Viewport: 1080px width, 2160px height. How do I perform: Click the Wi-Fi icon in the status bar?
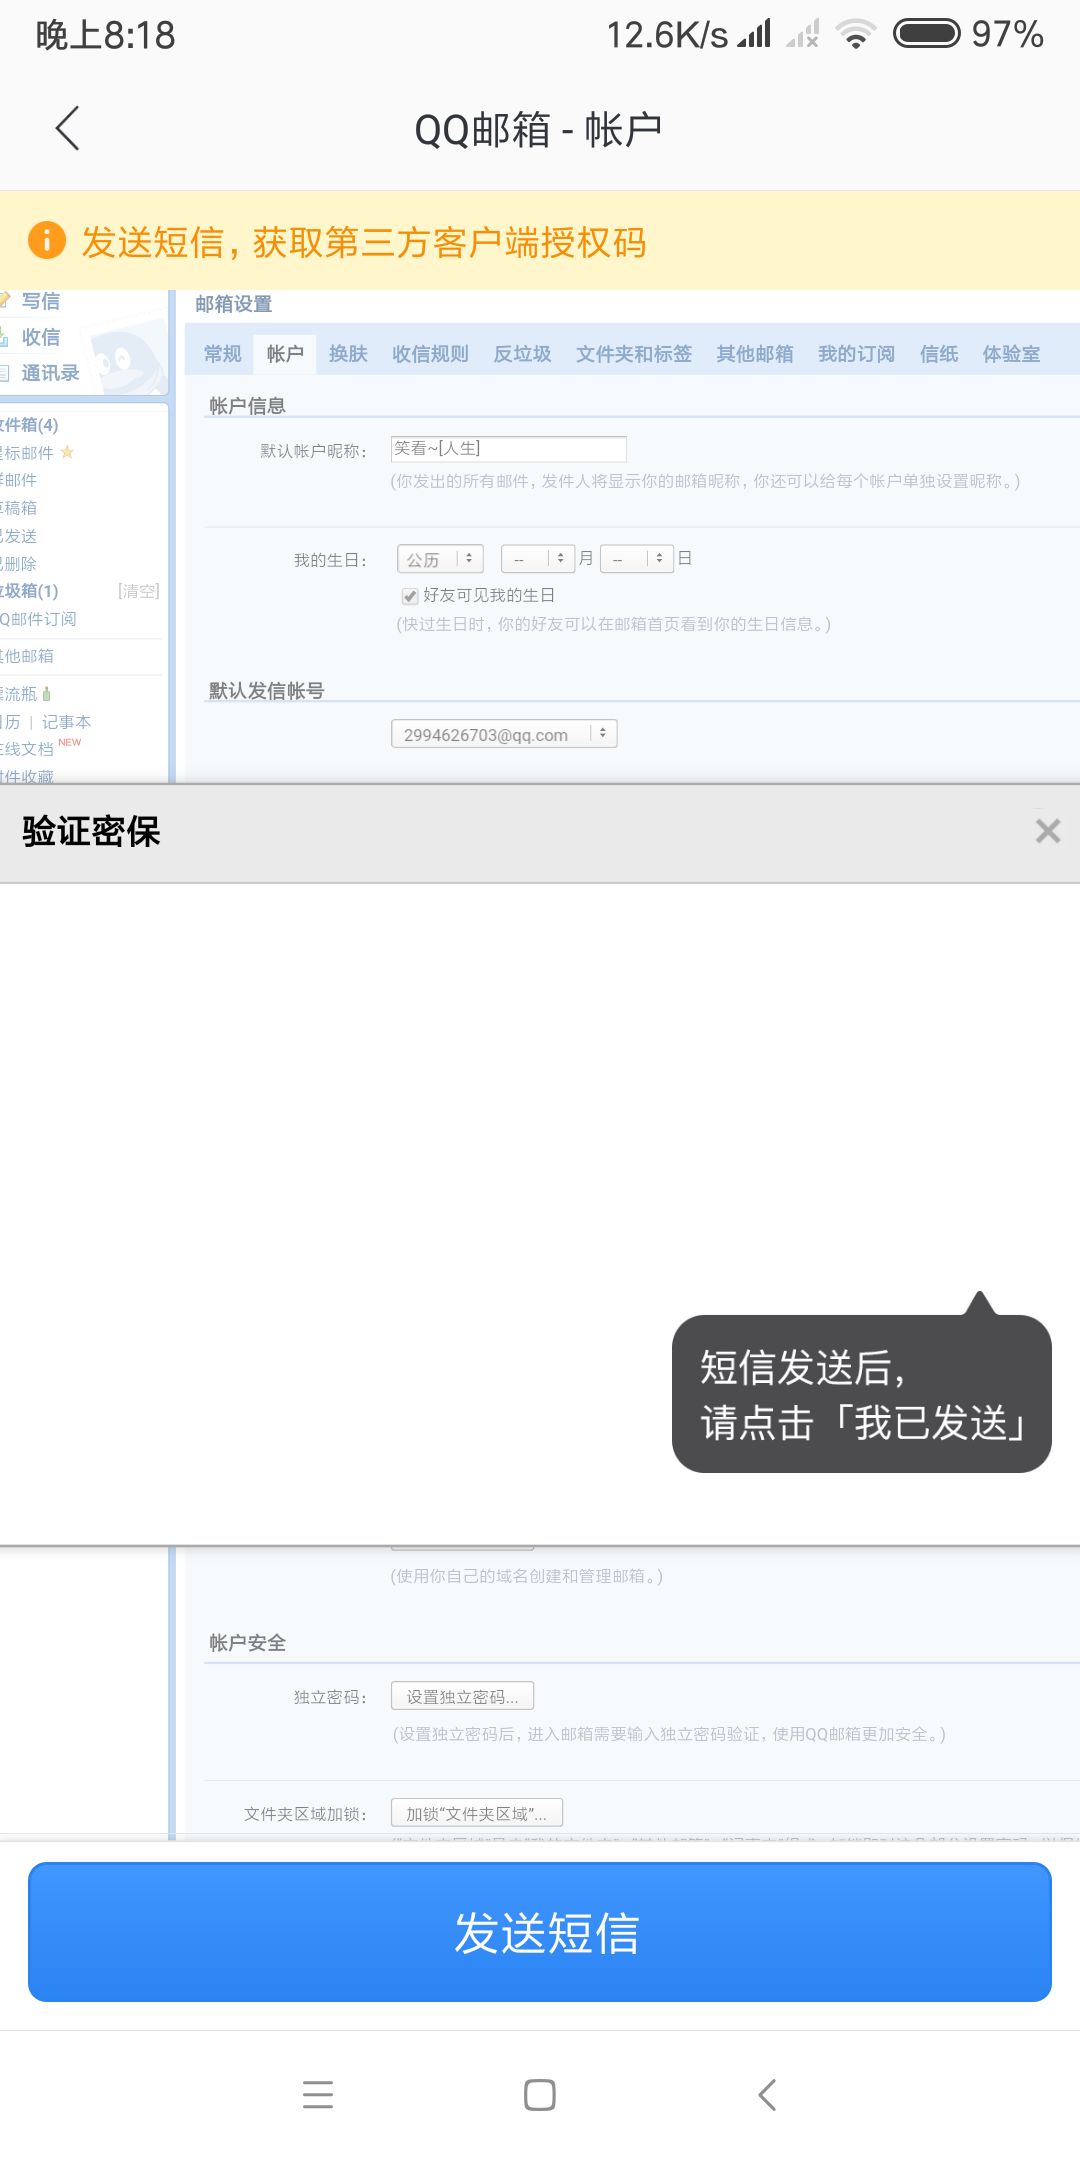[x=856, y=35]
